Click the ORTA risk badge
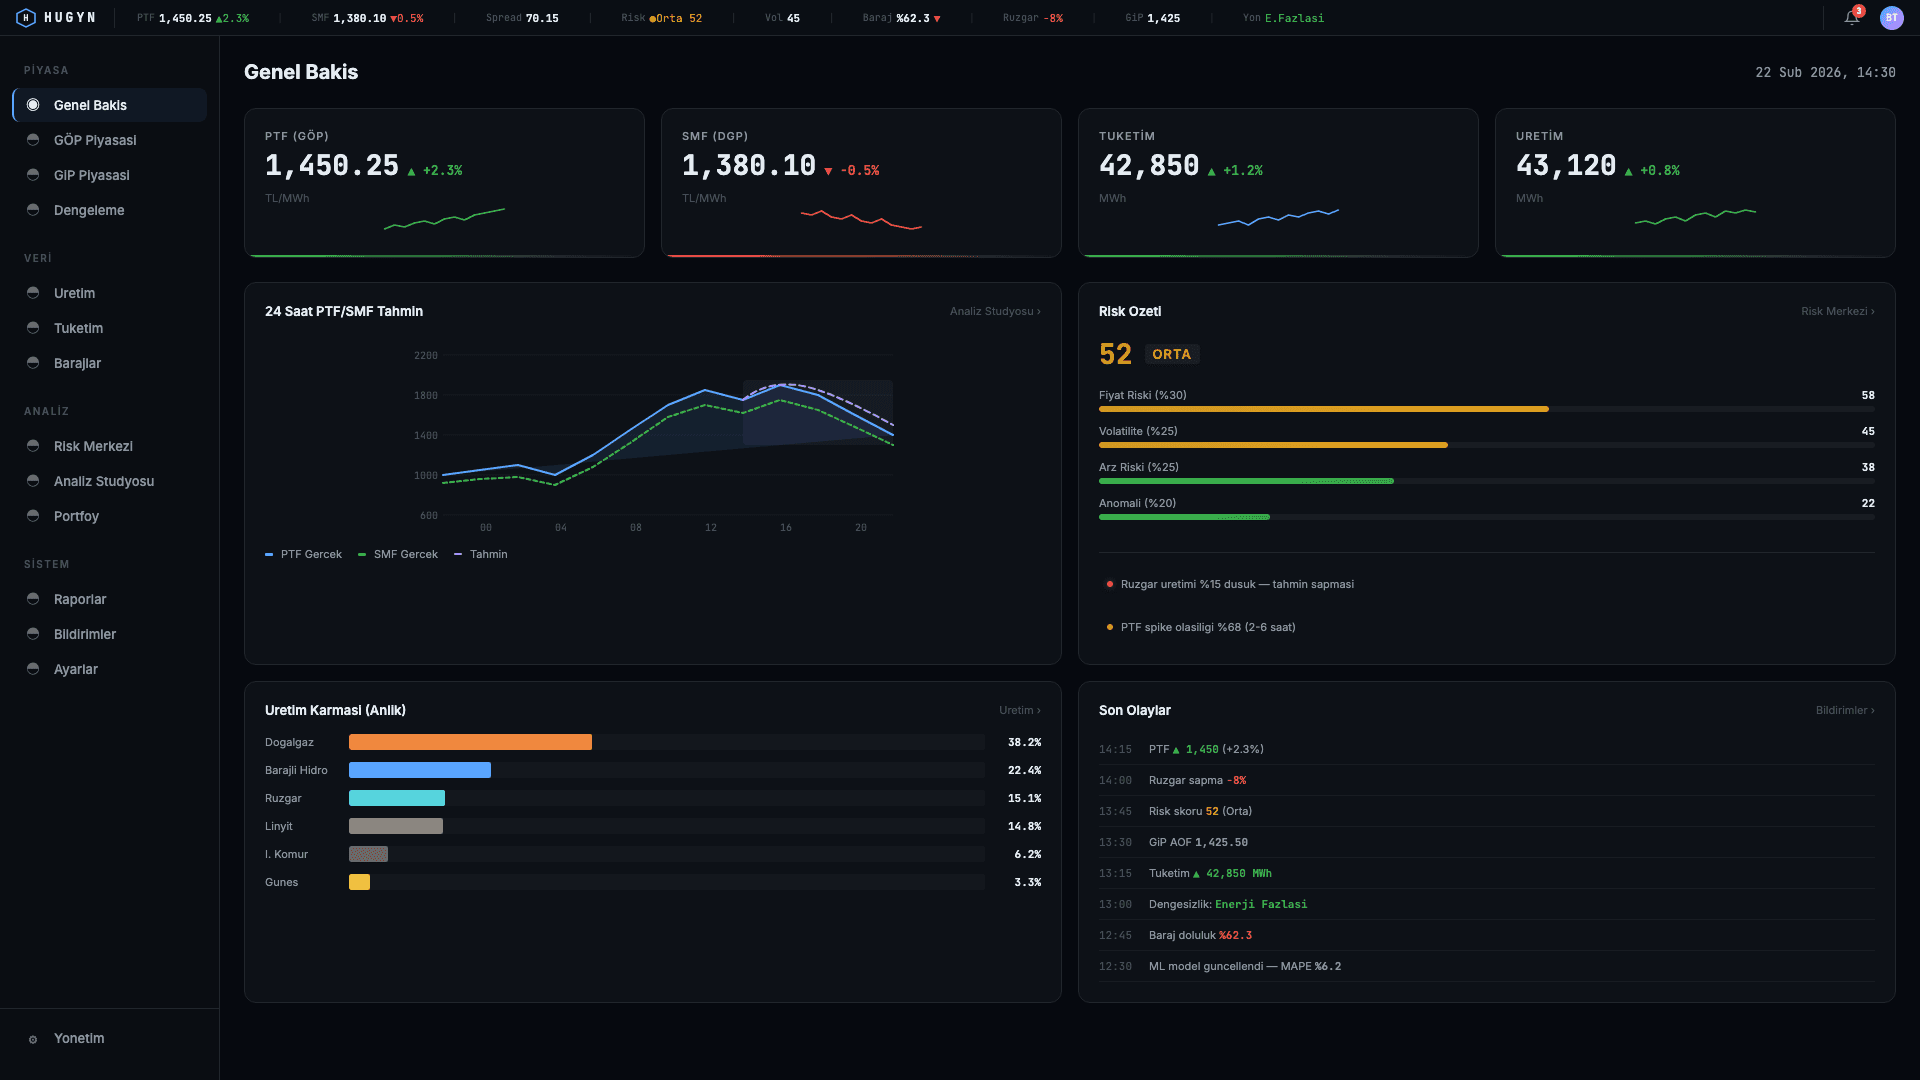This screenshot has height=1080, width=1920. pos(1171,354)
